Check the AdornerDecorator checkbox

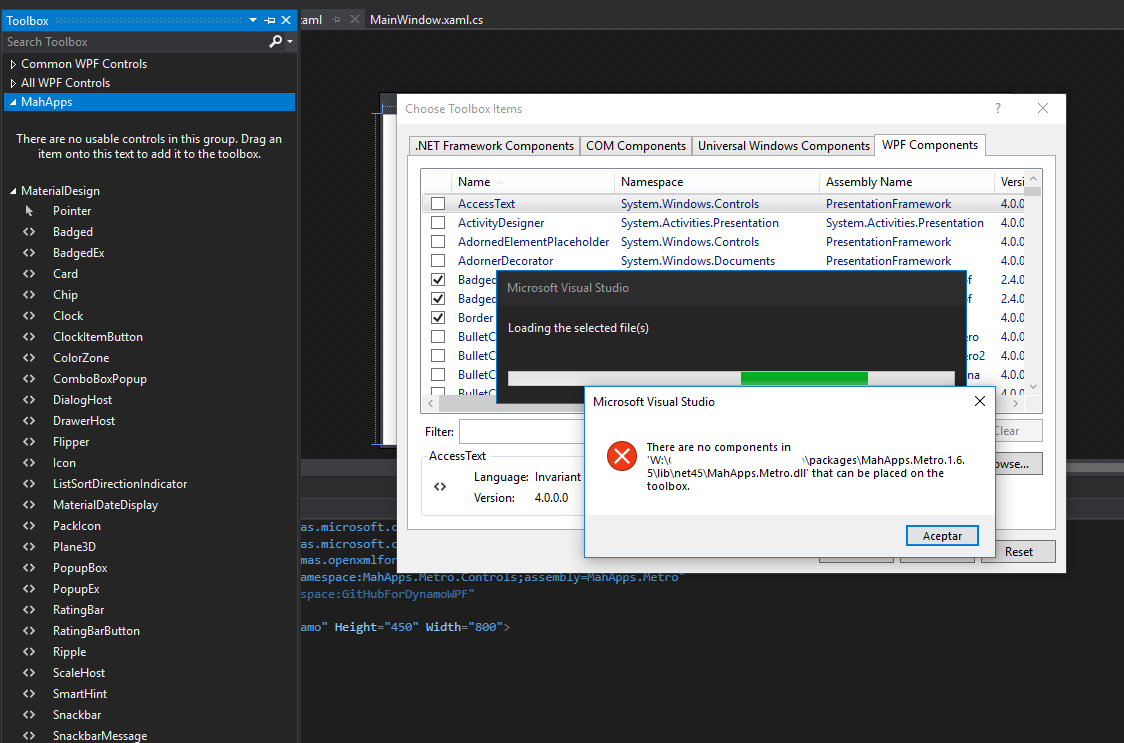click(x=437, y=260)
